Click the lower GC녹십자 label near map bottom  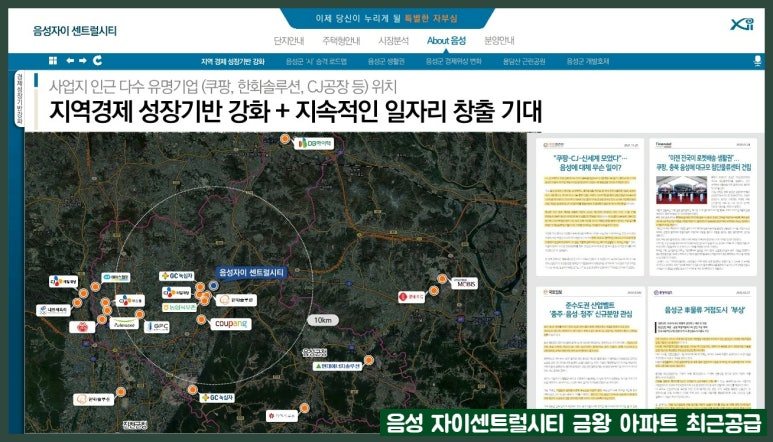point(217,397)
